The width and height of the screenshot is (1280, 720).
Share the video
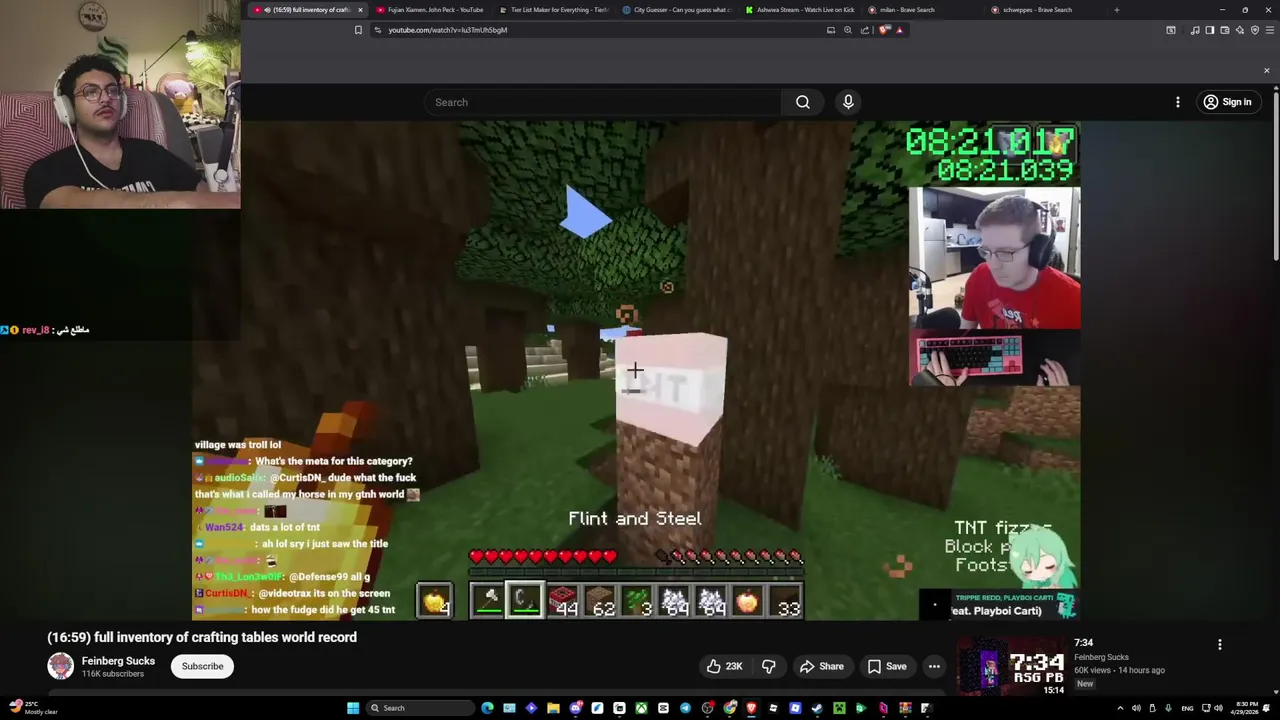(821, 666)
